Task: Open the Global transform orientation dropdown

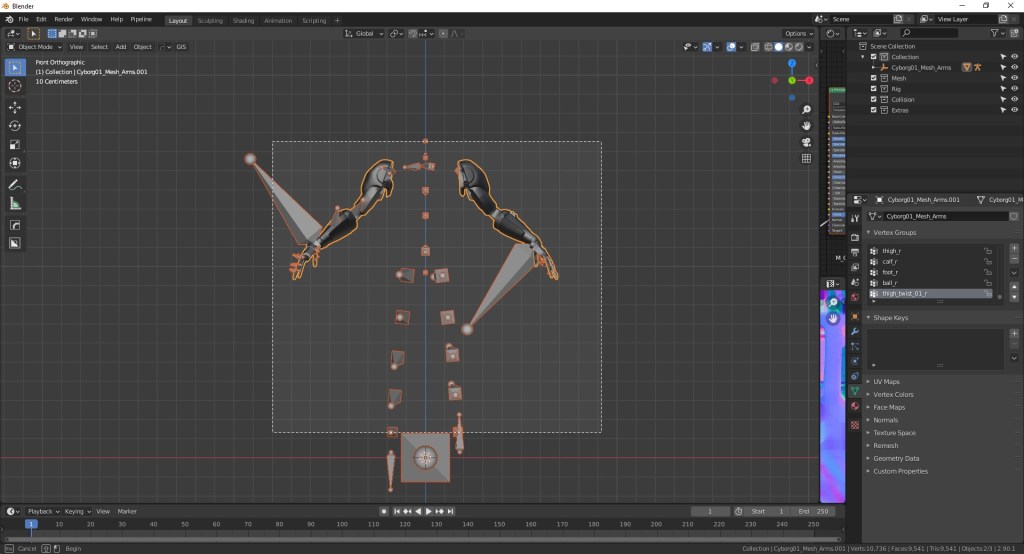Action: [x=364, y=33]
